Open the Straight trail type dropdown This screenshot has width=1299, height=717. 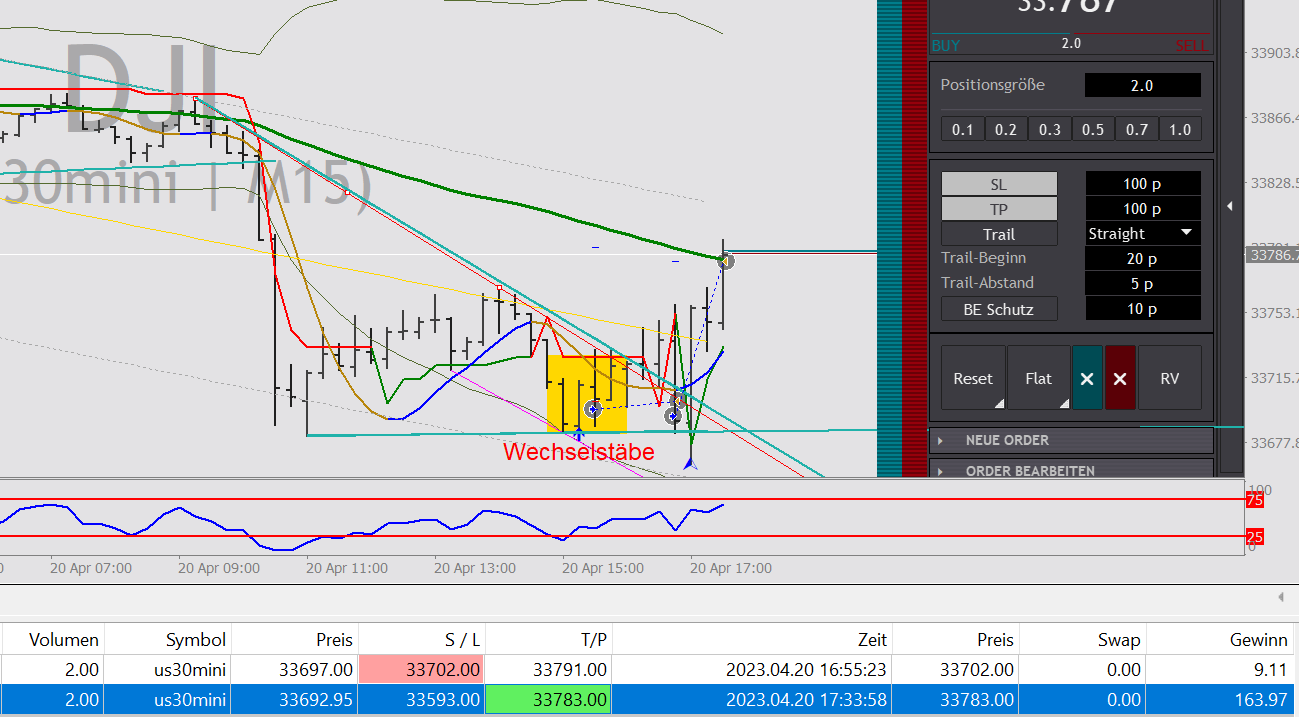(1142, 234)
